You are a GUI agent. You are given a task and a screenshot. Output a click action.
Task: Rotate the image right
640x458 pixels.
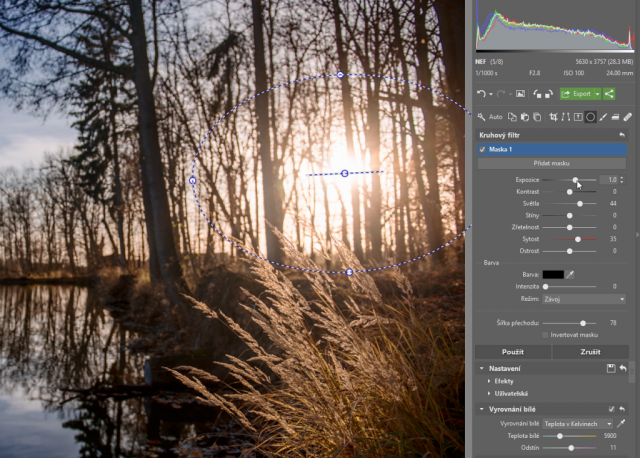coord(549,94)
